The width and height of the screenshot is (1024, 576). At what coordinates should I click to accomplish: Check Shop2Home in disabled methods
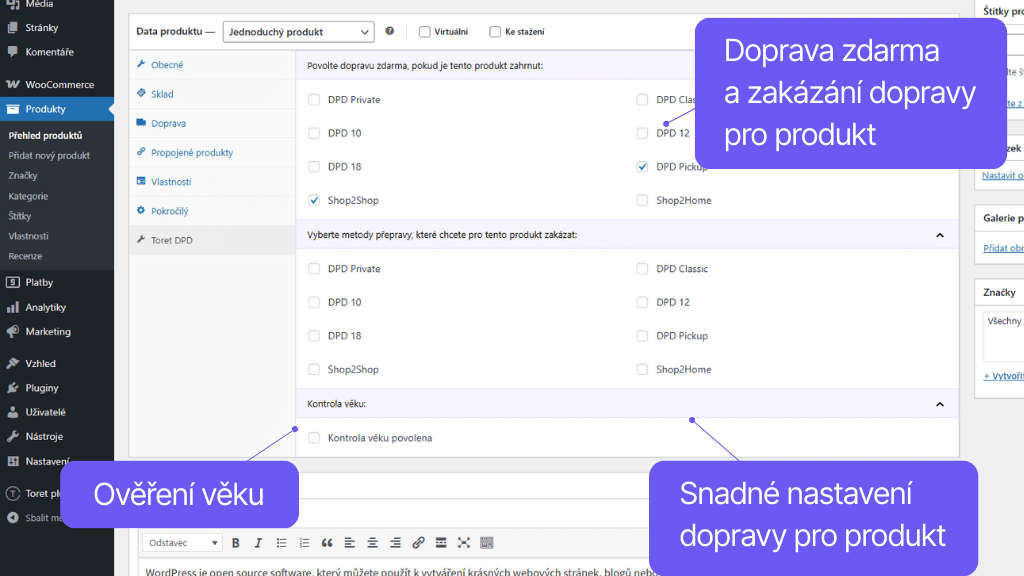coord(643,369)
